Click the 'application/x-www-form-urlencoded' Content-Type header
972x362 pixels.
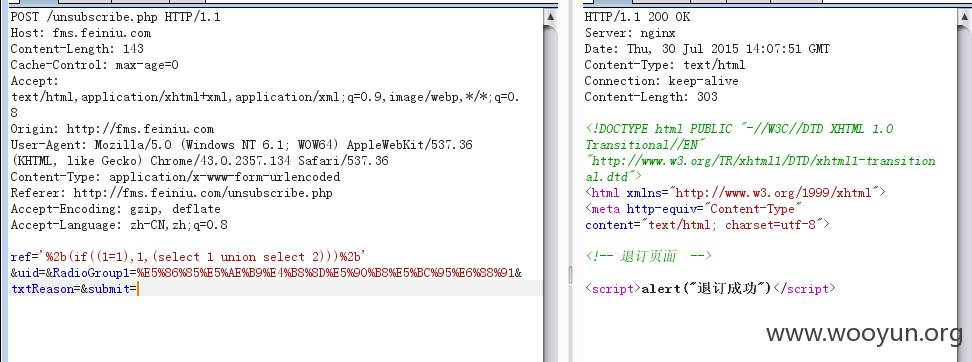click(175, 177)
